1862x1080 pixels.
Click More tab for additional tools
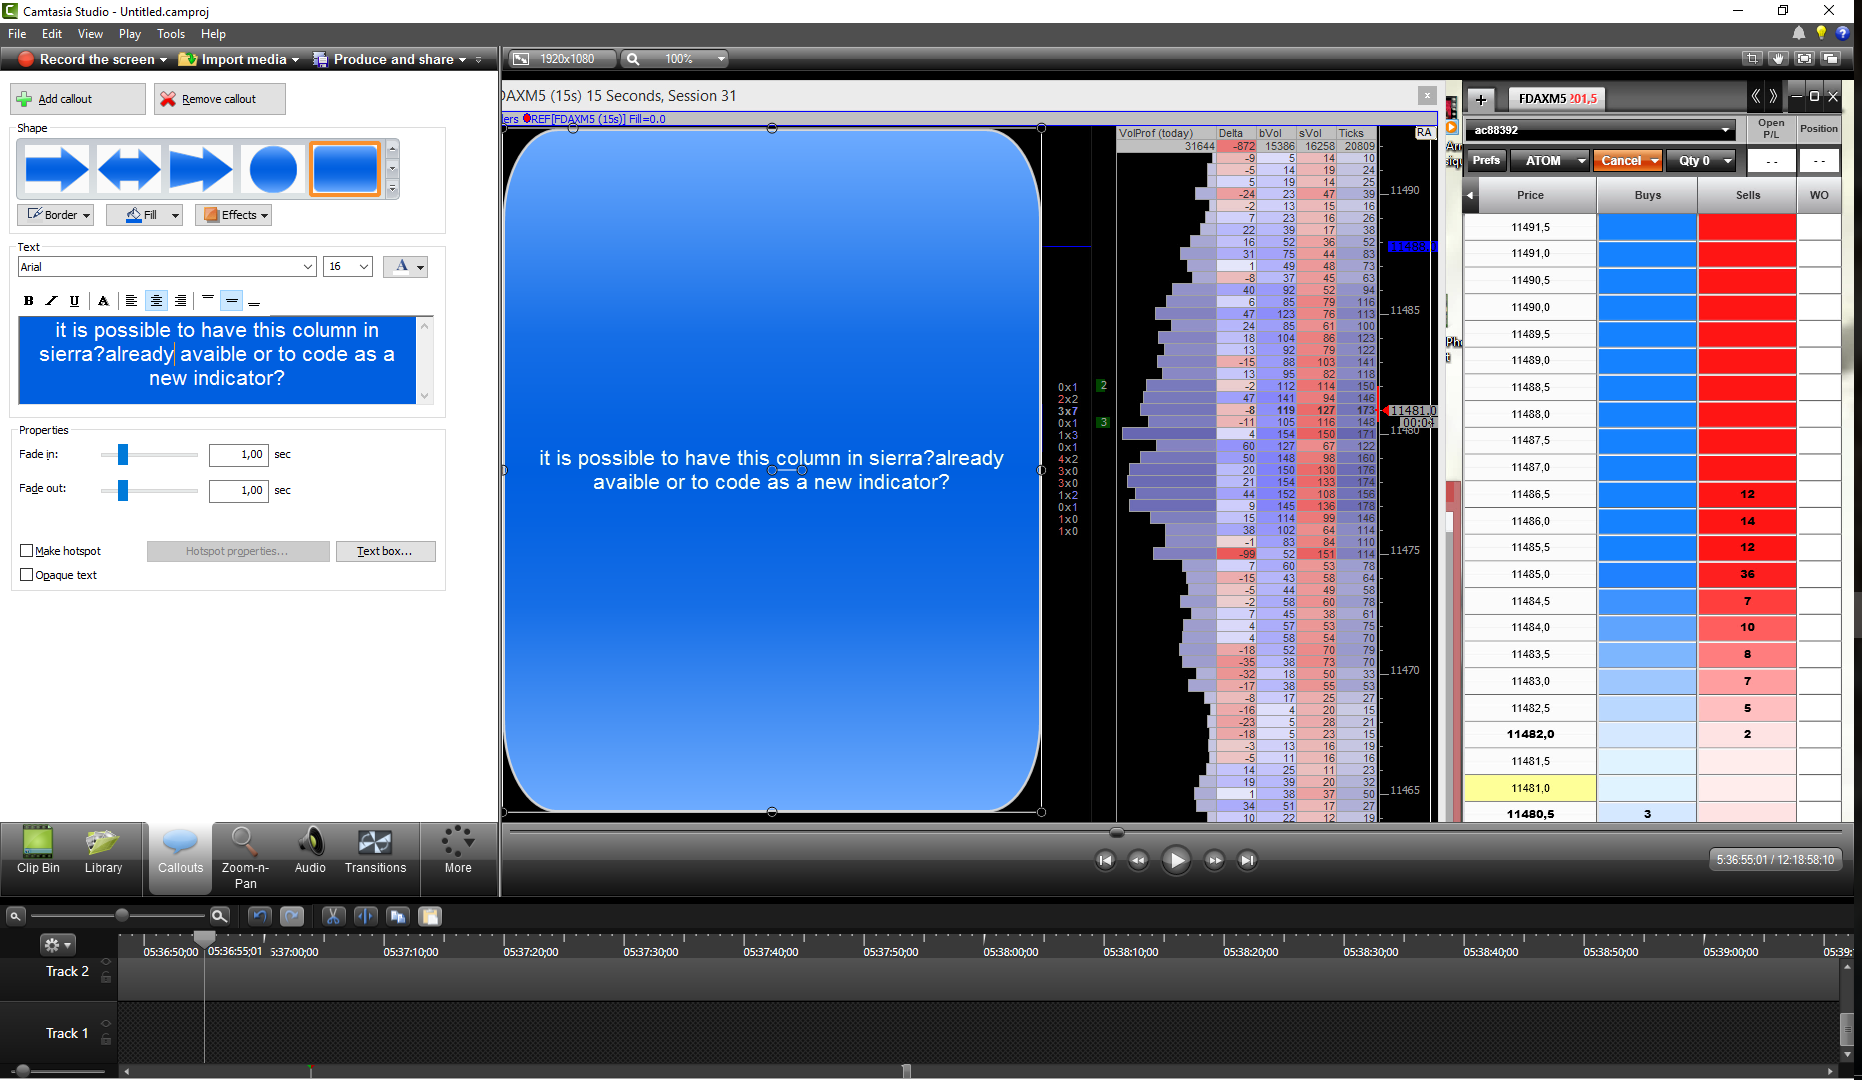(x=458, y=851)
